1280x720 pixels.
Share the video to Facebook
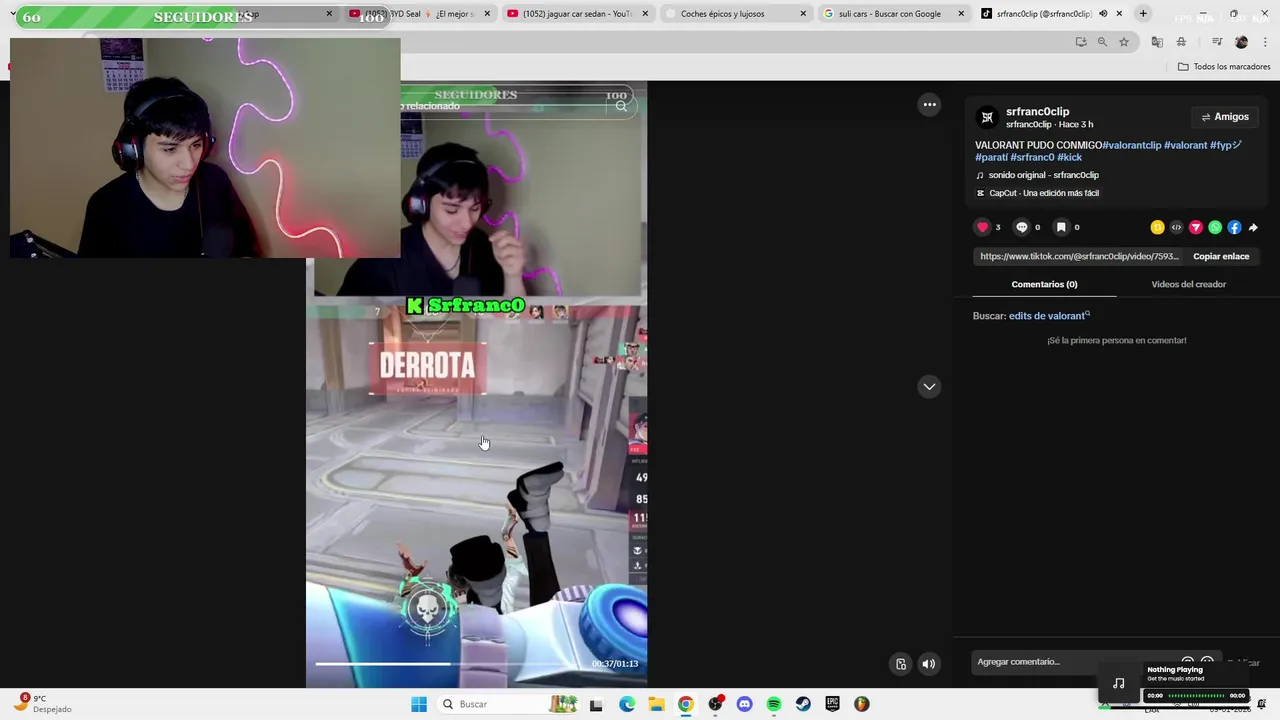[1234, 227]
